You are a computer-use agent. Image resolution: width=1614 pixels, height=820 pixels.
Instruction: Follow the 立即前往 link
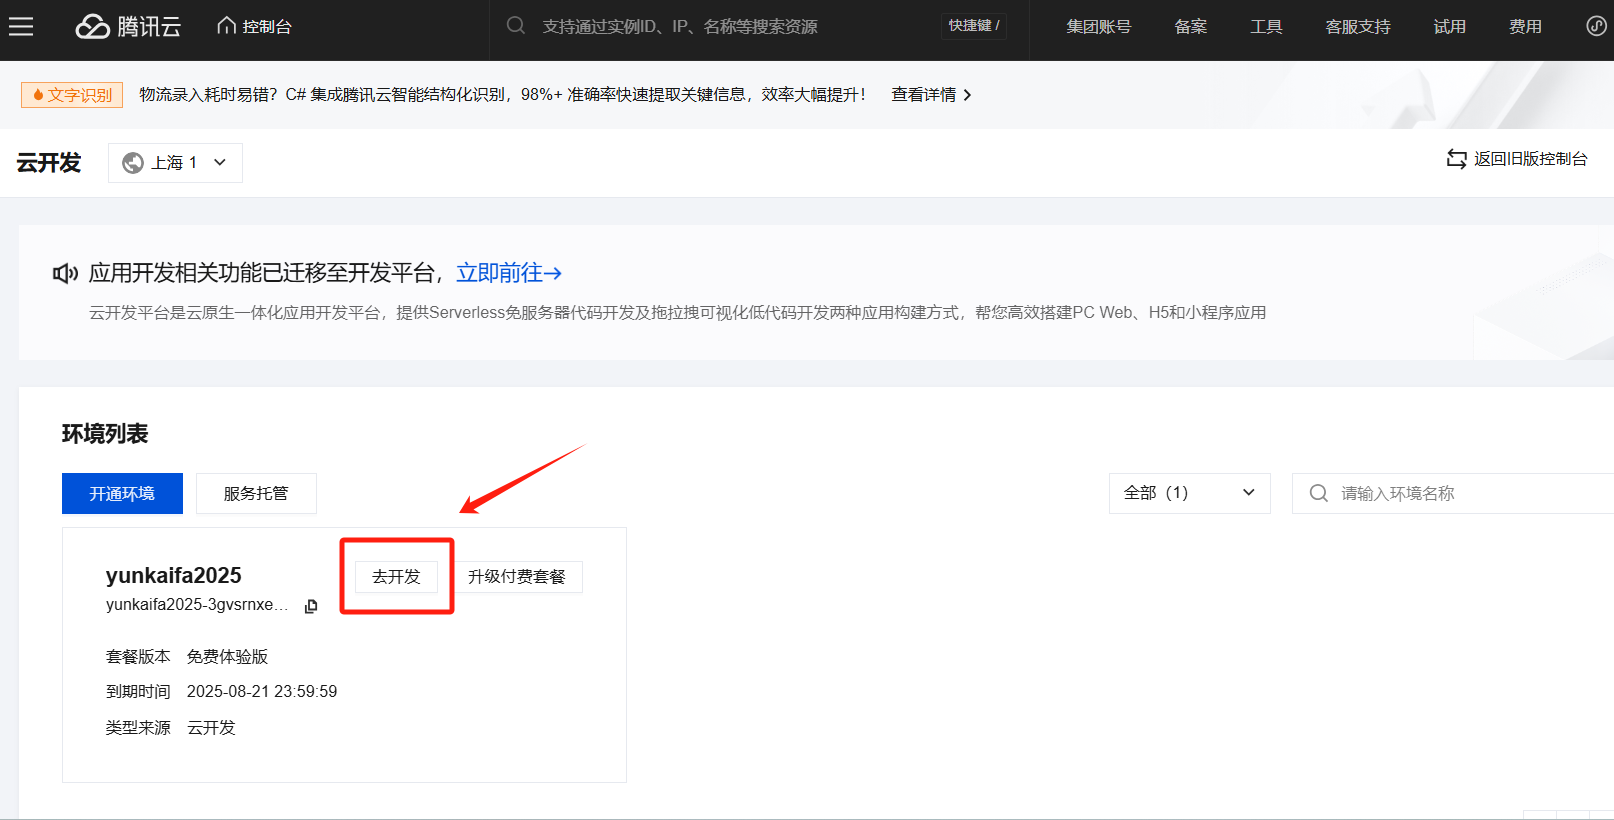click(x=509, y=273)
